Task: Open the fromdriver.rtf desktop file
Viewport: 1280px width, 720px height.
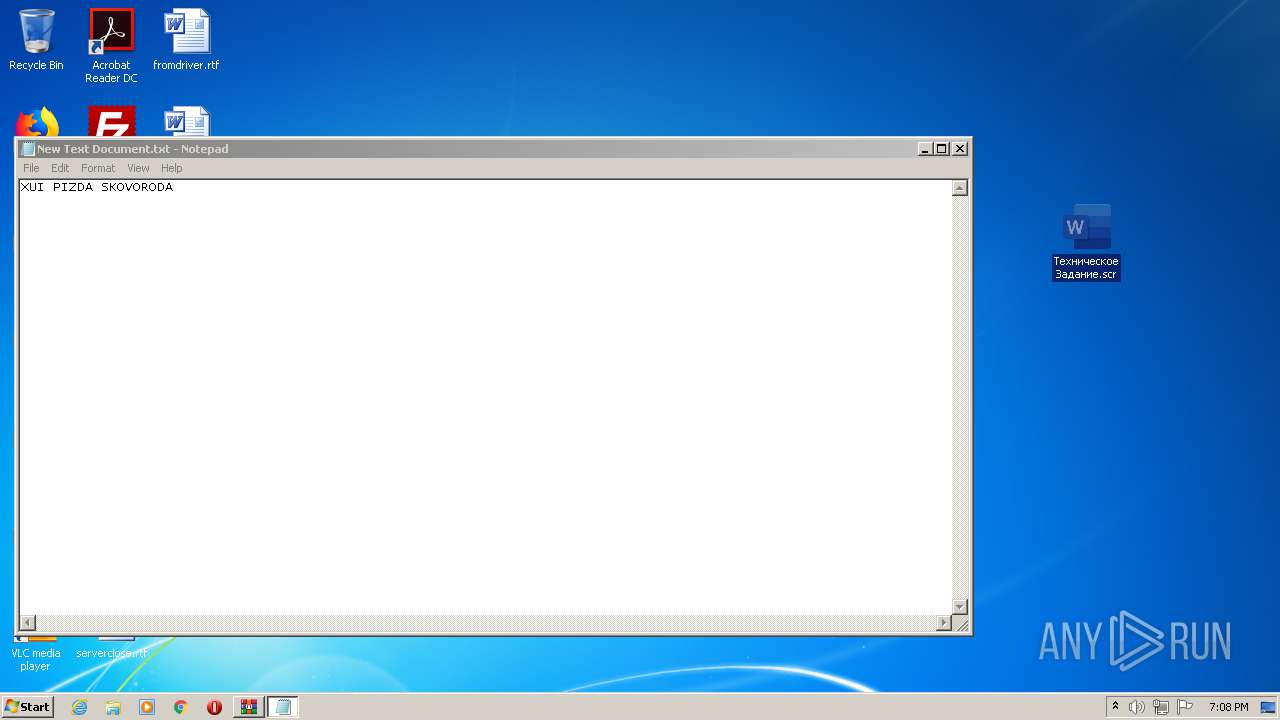Action: coord(186,40)
